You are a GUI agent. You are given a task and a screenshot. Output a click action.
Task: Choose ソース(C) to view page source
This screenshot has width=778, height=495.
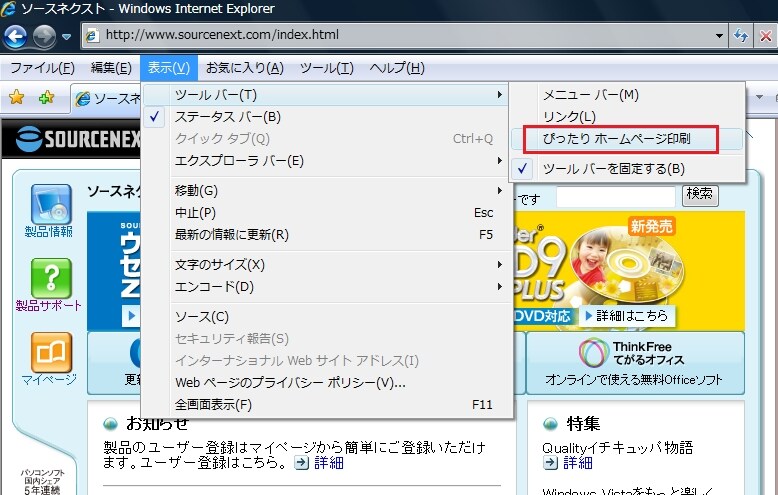click(326, 316)
